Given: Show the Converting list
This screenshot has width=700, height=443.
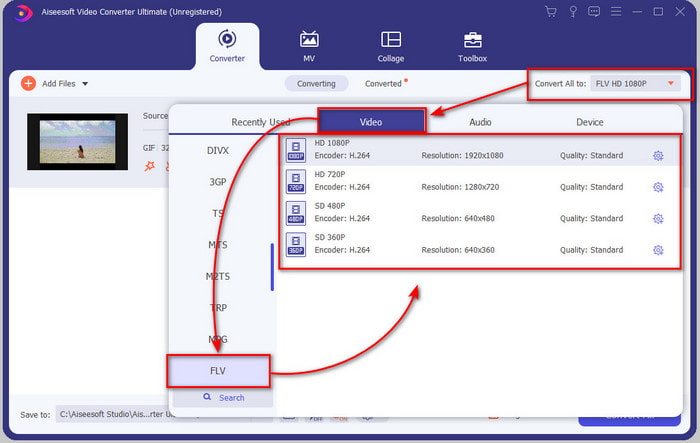Looking at the screenshot, I should pos(316,84).
